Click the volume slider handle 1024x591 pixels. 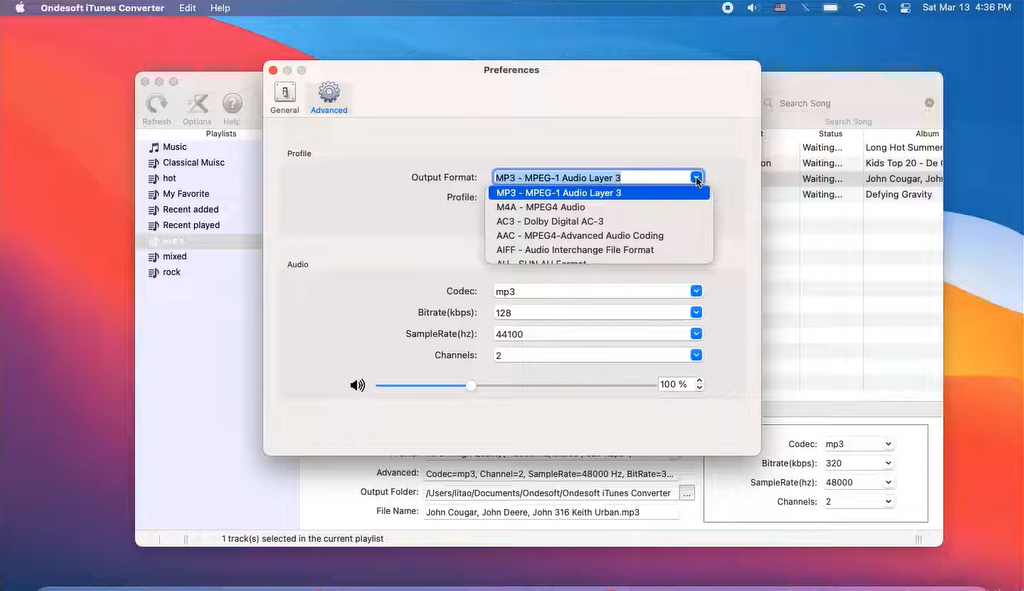tap(471, 385)
